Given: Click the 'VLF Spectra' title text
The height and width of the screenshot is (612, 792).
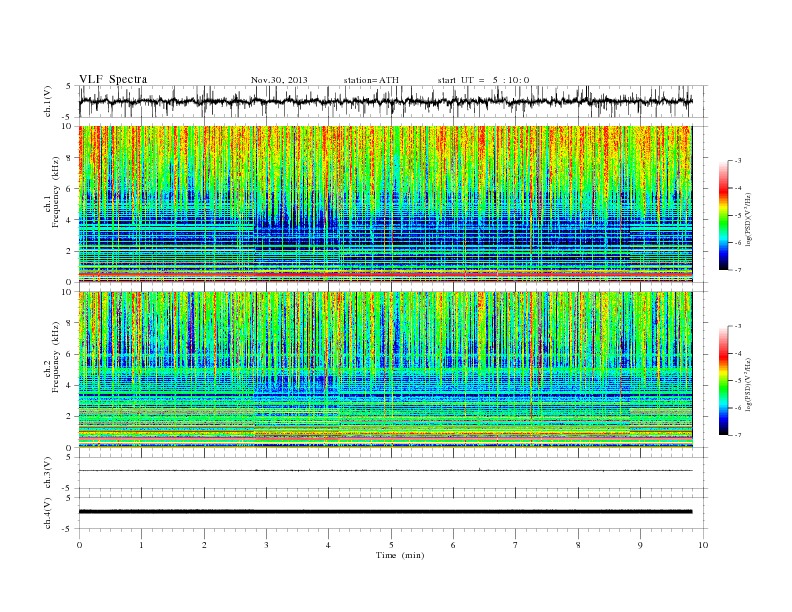Looking at the screenshot, I should [x=113, y=79].
